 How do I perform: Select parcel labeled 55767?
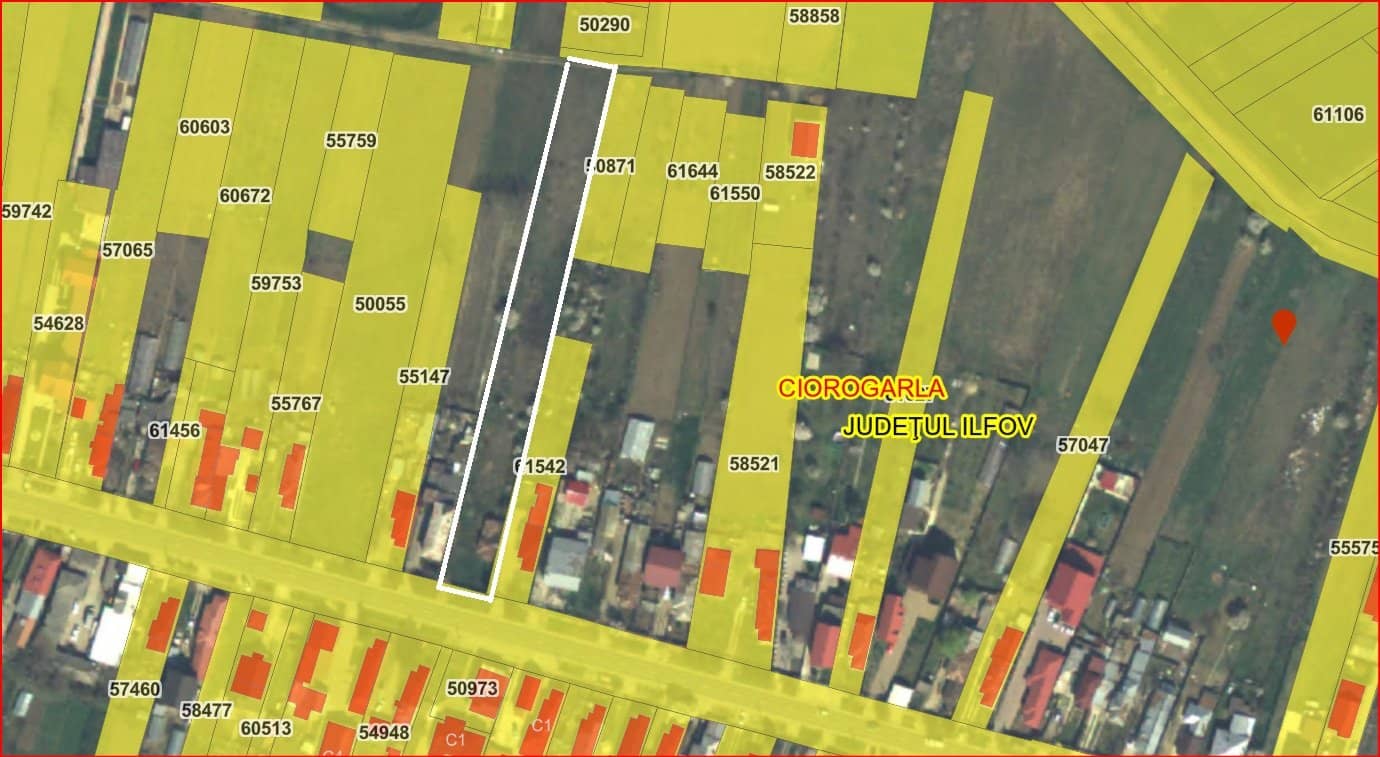296,403
